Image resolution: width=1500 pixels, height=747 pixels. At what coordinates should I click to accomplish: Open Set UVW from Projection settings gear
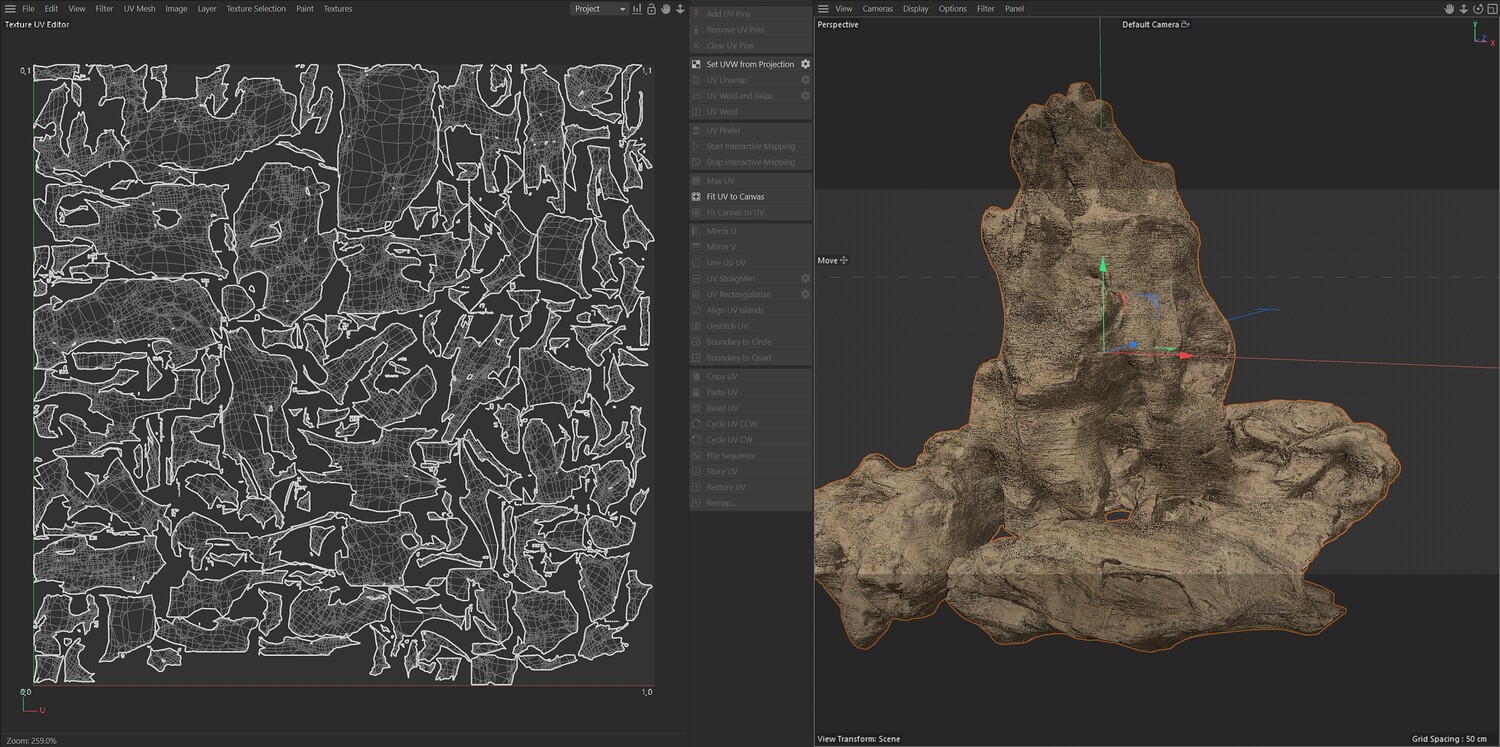point(805,64)
